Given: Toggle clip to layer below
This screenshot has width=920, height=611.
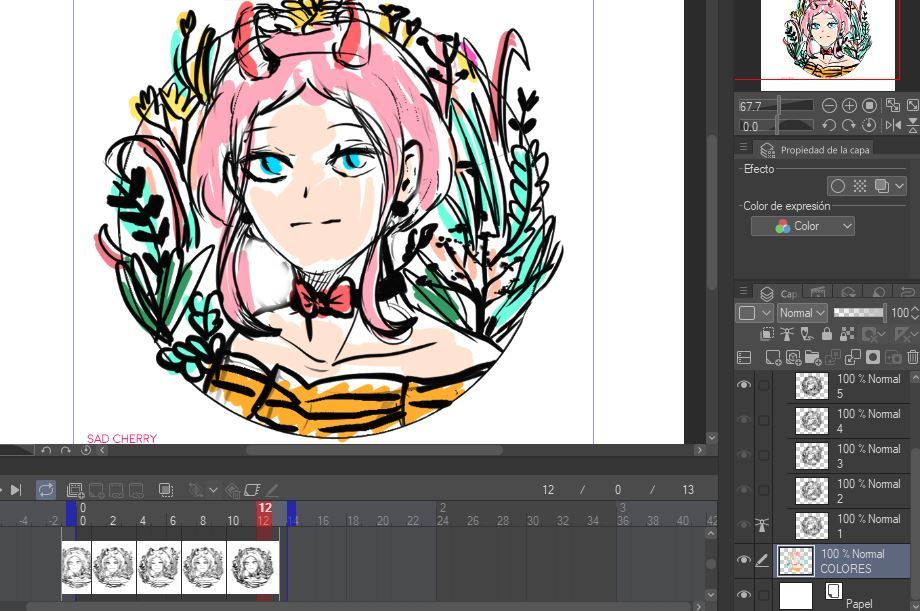Looking at the screenshot, I should tap(767, 335).
